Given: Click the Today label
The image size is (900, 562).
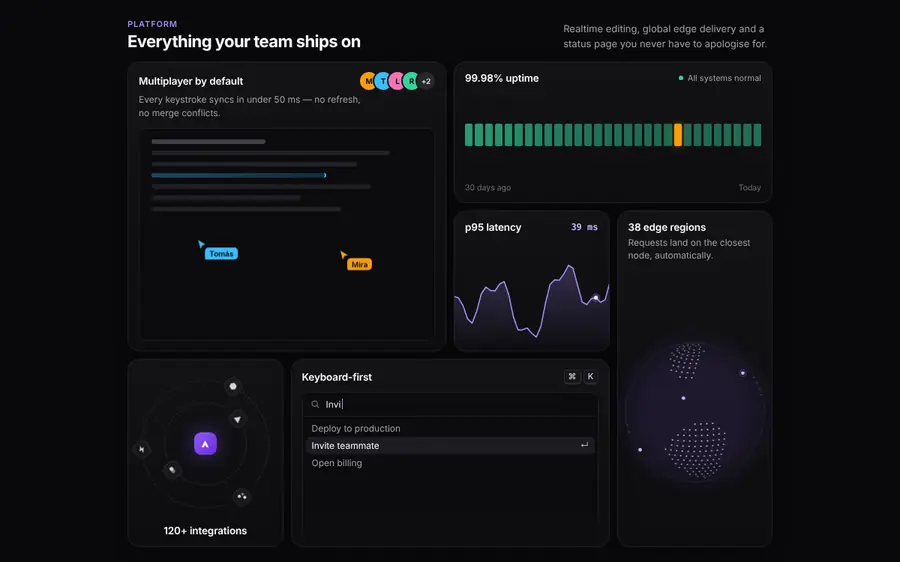Looking at the screenshot, I should (750, 188).
